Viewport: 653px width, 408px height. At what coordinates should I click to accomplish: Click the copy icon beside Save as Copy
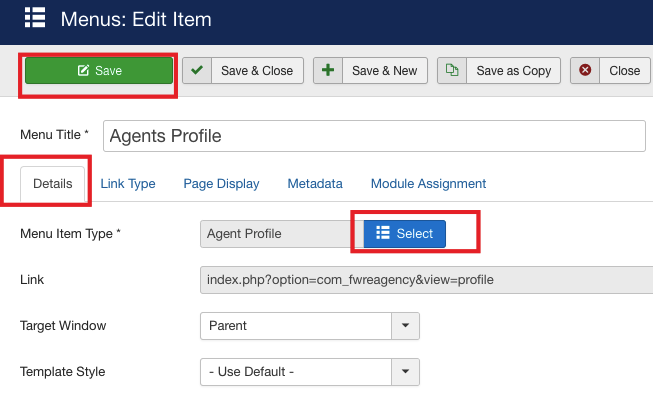click(x=453, y=71)
